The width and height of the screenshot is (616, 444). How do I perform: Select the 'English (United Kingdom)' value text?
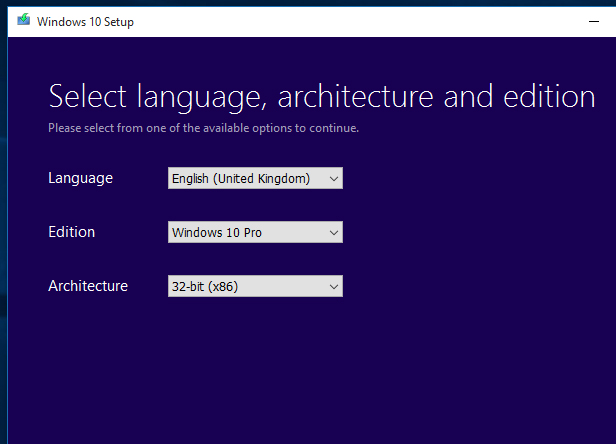[241, 178]
